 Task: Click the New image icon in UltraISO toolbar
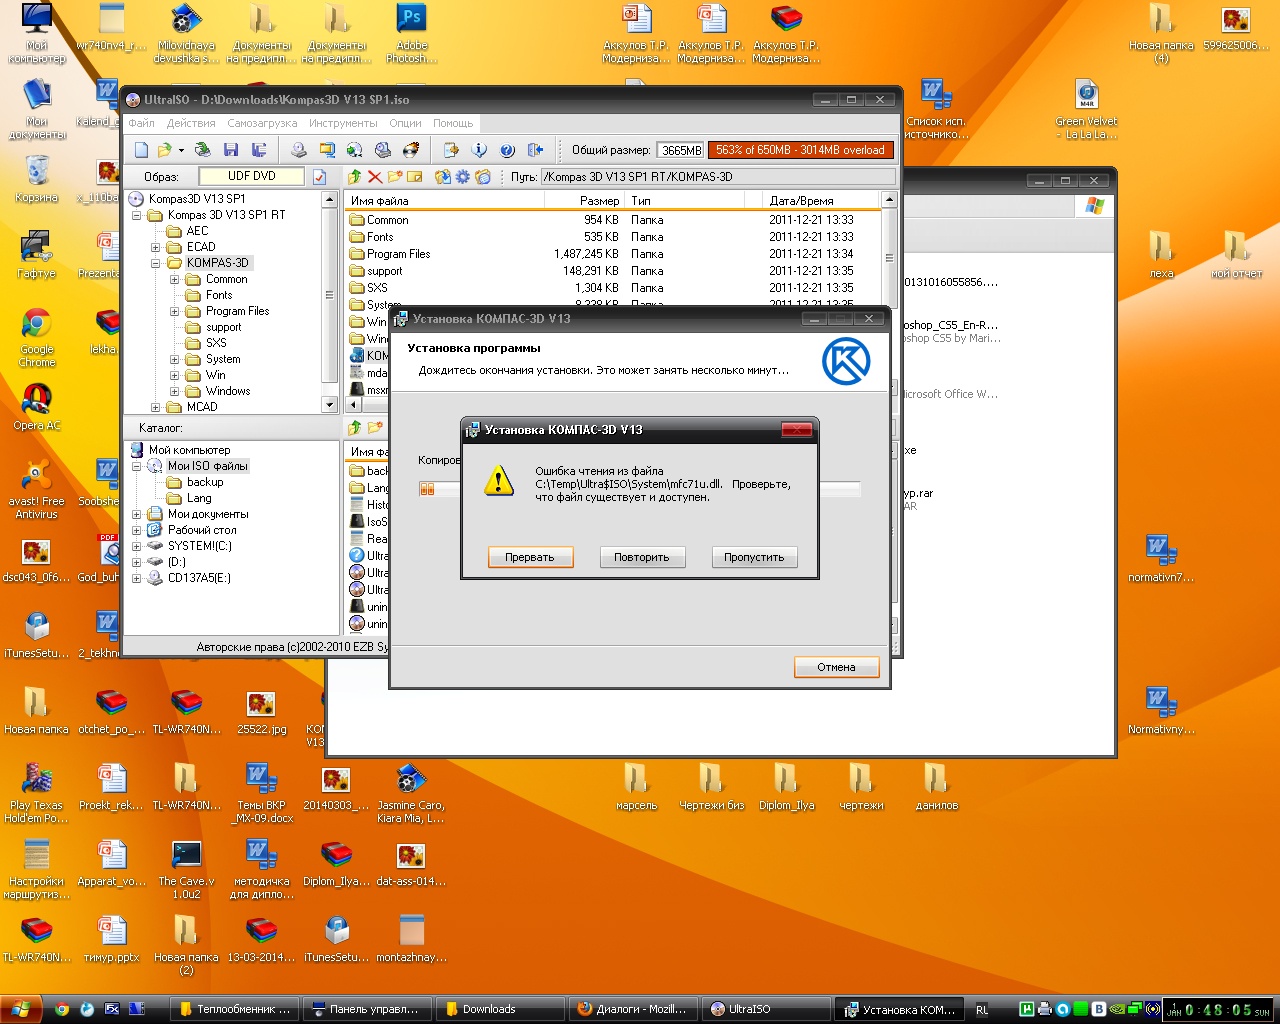142,150
